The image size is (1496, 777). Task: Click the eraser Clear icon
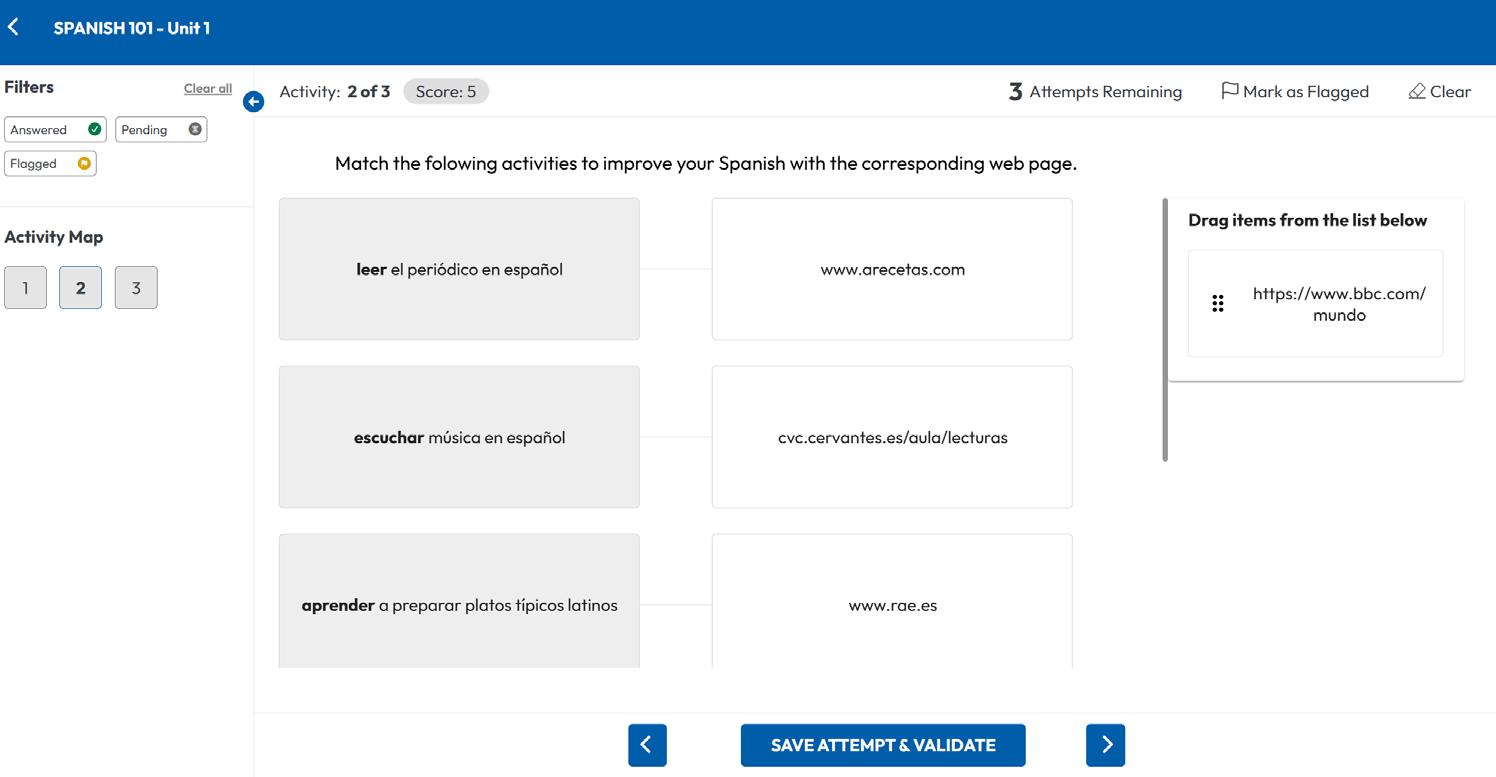(x=1416, y=92)
